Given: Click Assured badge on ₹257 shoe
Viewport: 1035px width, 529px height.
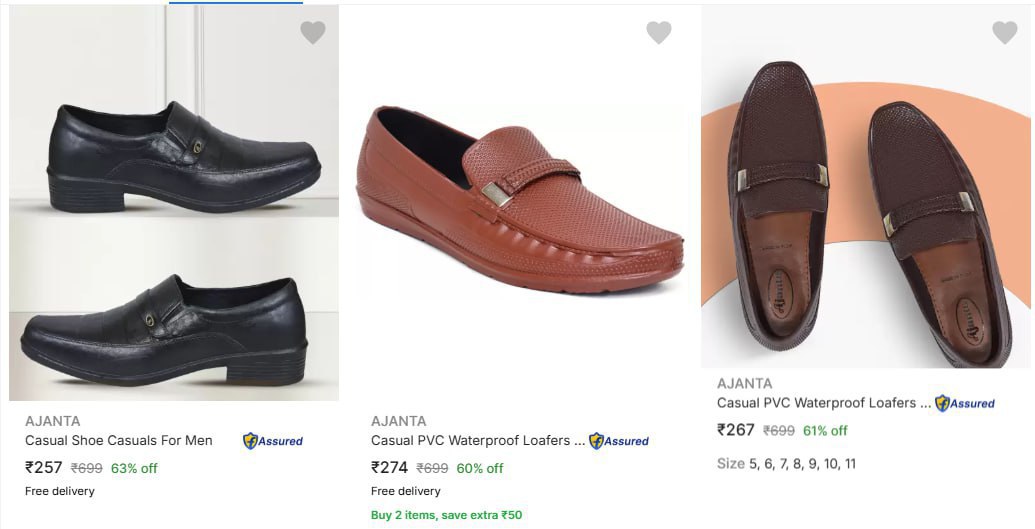Looking at the screenshot, I should (x=273, y=441).
